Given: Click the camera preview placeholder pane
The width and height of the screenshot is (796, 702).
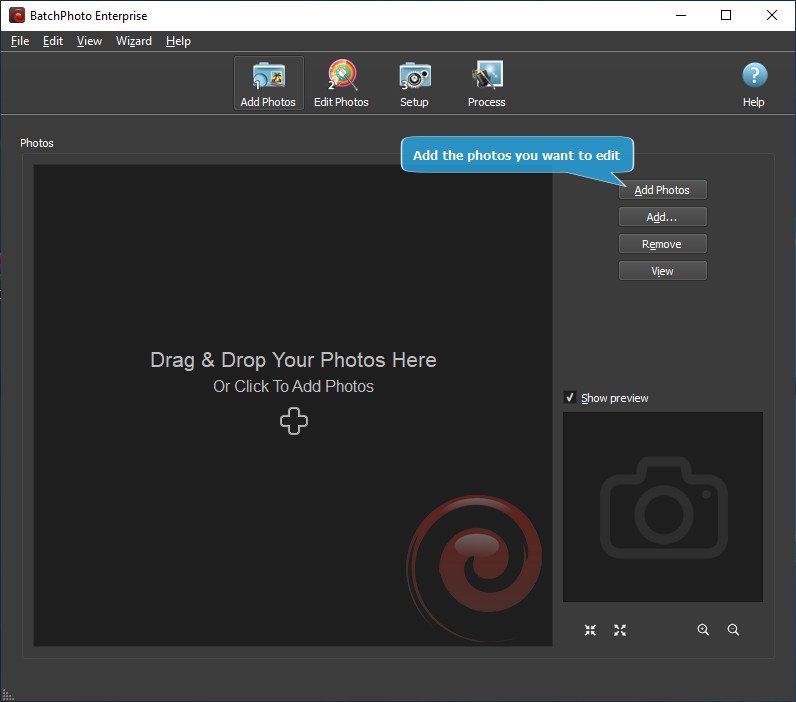Looking at the screenshot, I should click(662, 507).
